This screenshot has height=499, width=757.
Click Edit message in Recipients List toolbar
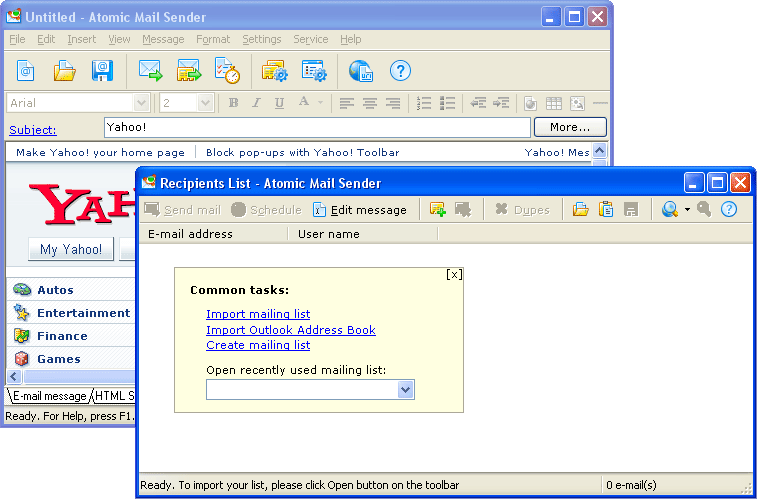(360, 210)
